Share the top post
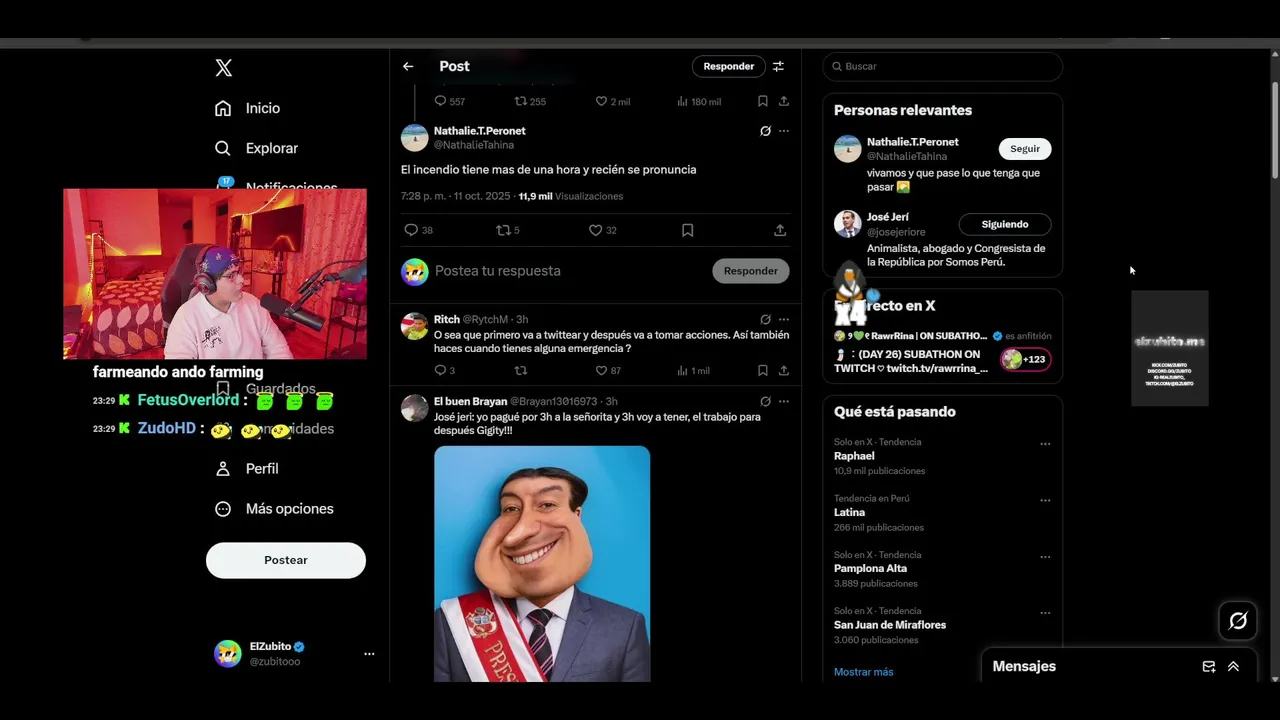 (x=784, y=102)
